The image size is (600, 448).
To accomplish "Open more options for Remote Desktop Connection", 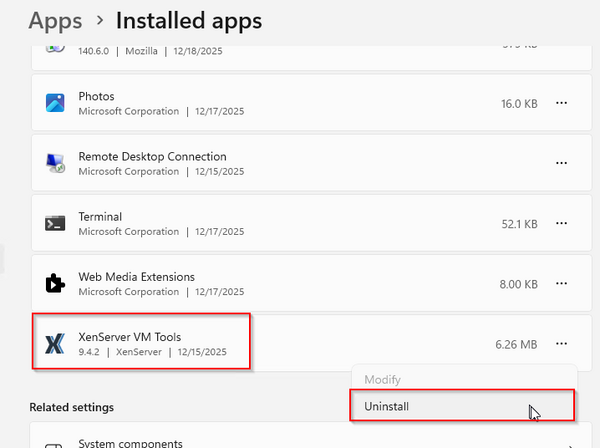I will pyautogui.click(x=562, y=163).
